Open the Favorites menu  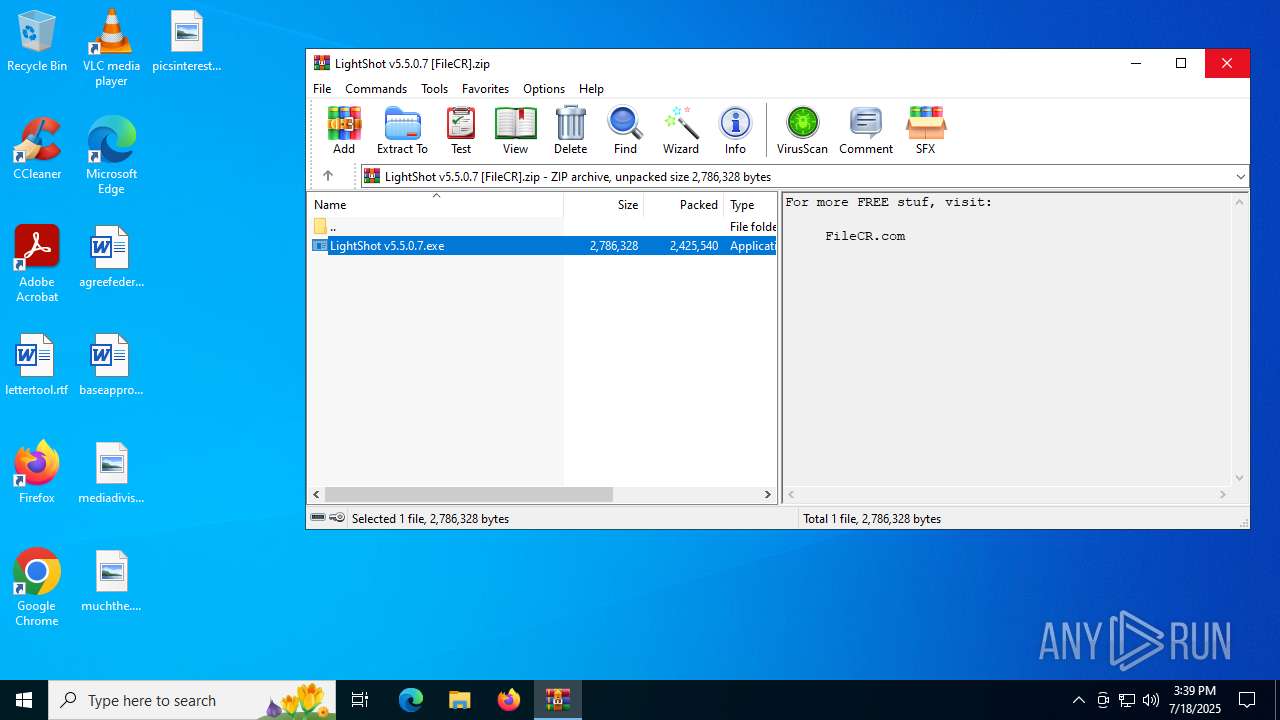[x=485, y=89]
